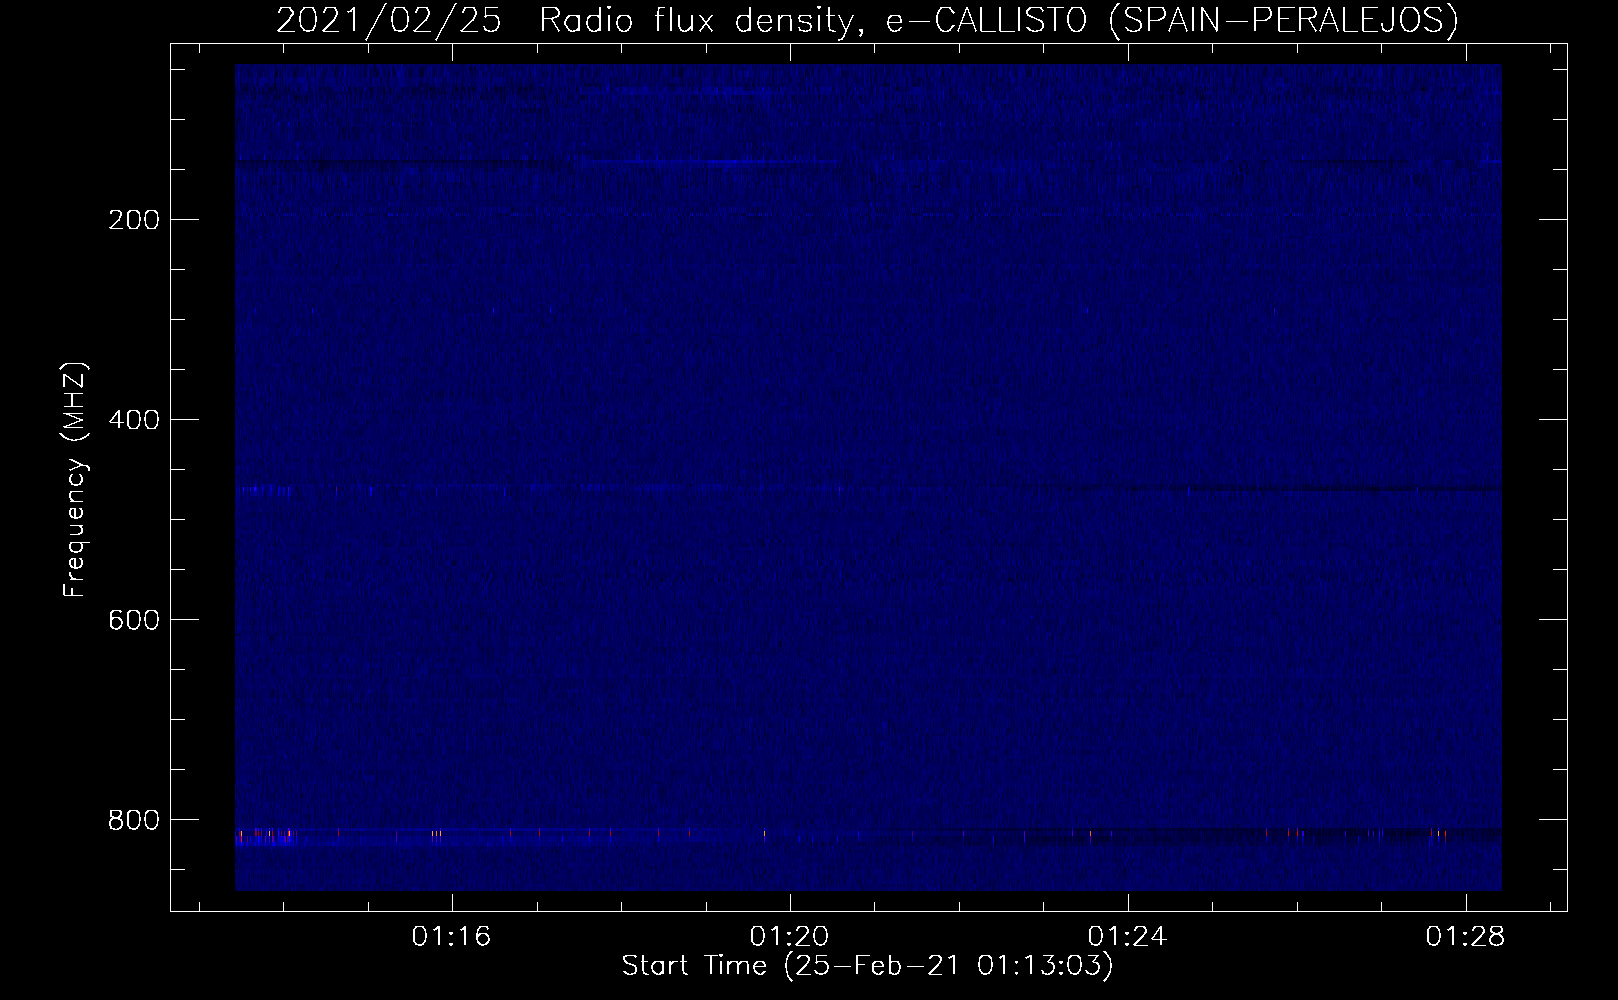The width and height of the screenshot is (1618, 1000).
Task: Click the plot title '2021/02/25 Radio flux density'
Action: (x=867, y=20)
